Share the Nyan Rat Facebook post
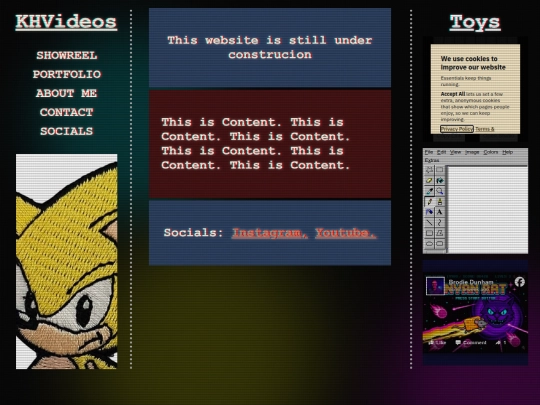 coord(501,343)
